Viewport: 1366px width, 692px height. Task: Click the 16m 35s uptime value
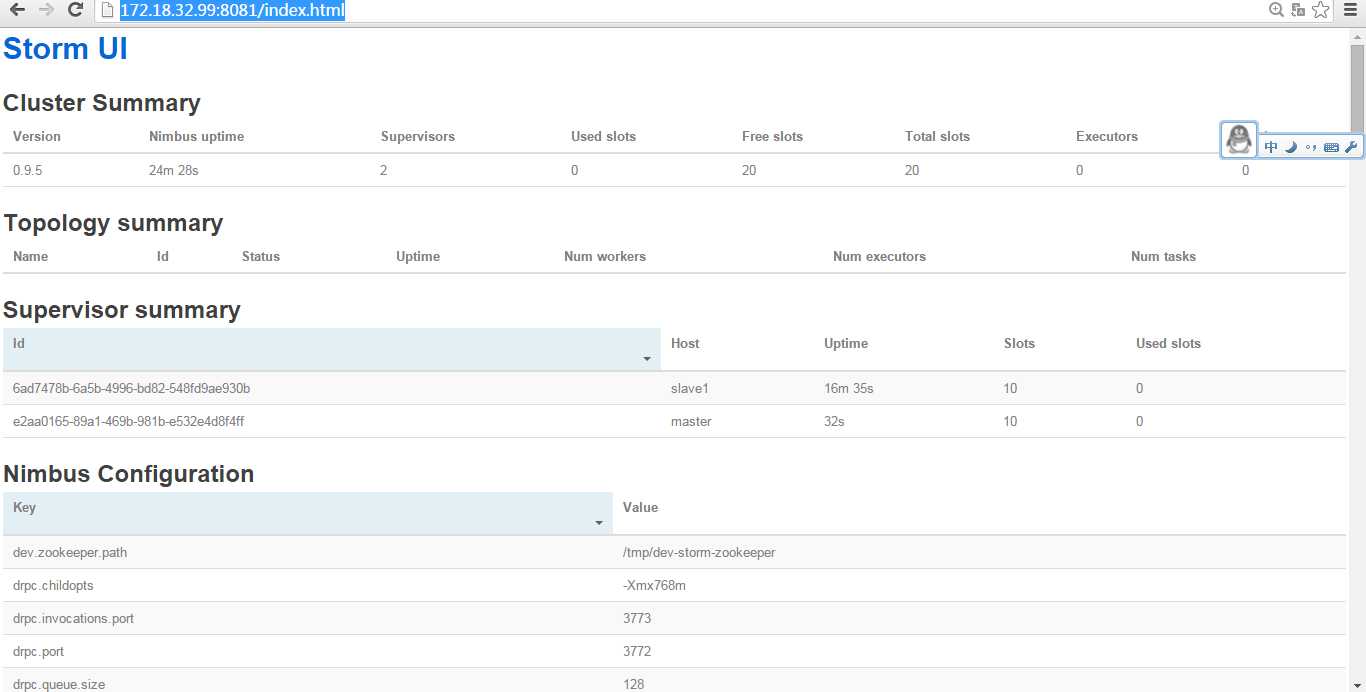pos(849,388)
